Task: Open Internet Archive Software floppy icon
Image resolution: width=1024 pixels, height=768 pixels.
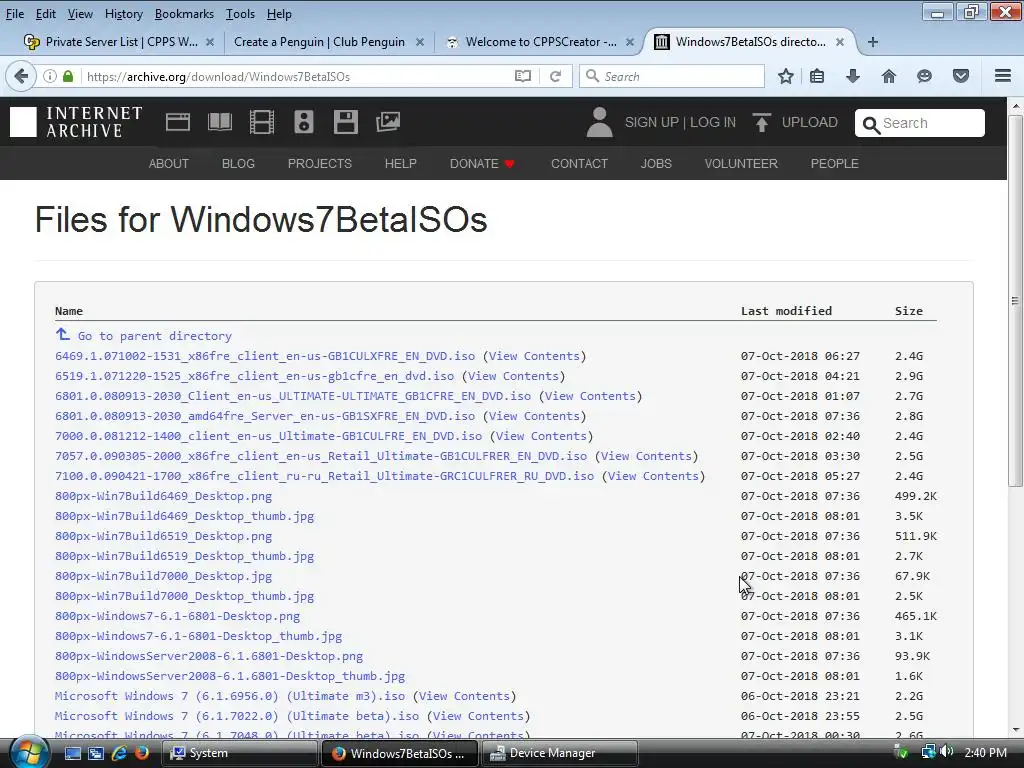Action: [345, 122]
